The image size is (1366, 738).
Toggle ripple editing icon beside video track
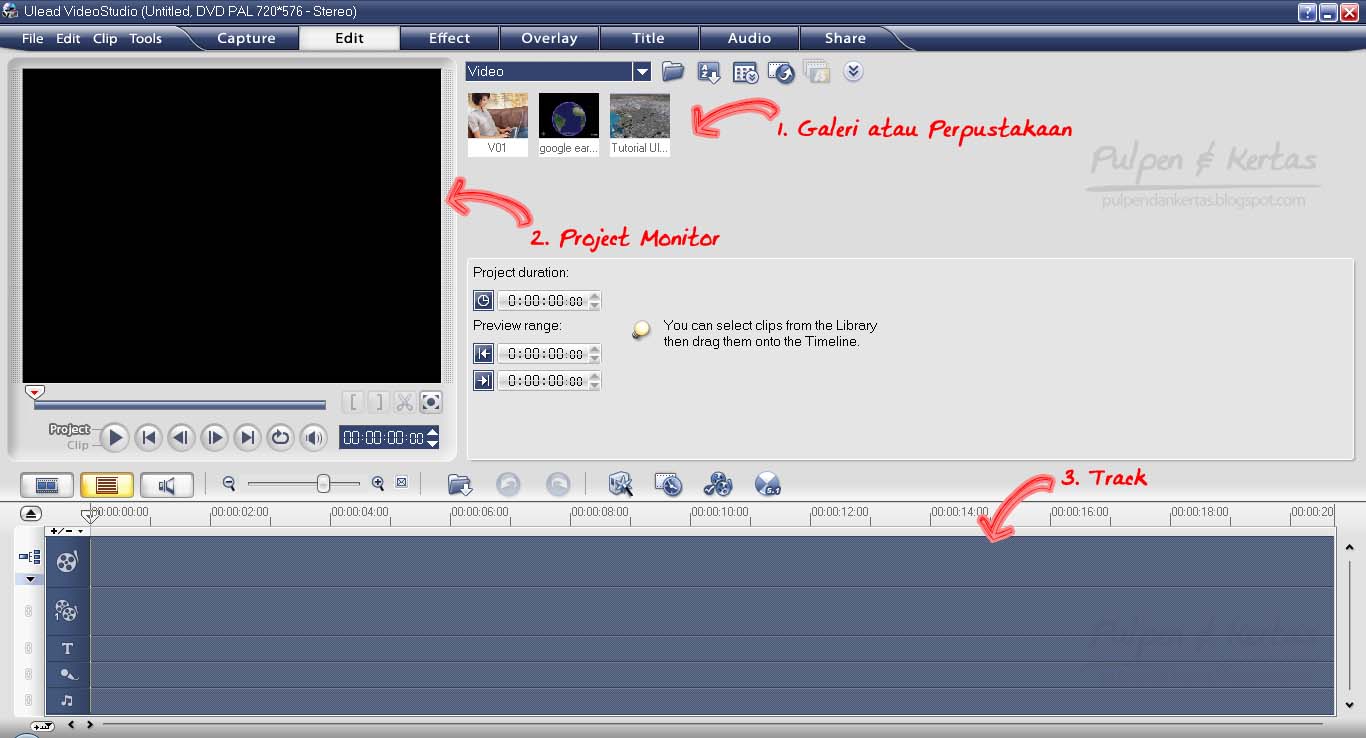pos(29,557)
